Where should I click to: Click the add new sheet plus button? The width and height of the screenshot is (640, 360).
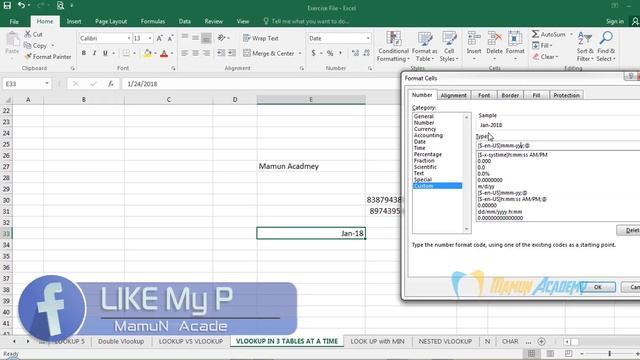click(x=541, y=341)
